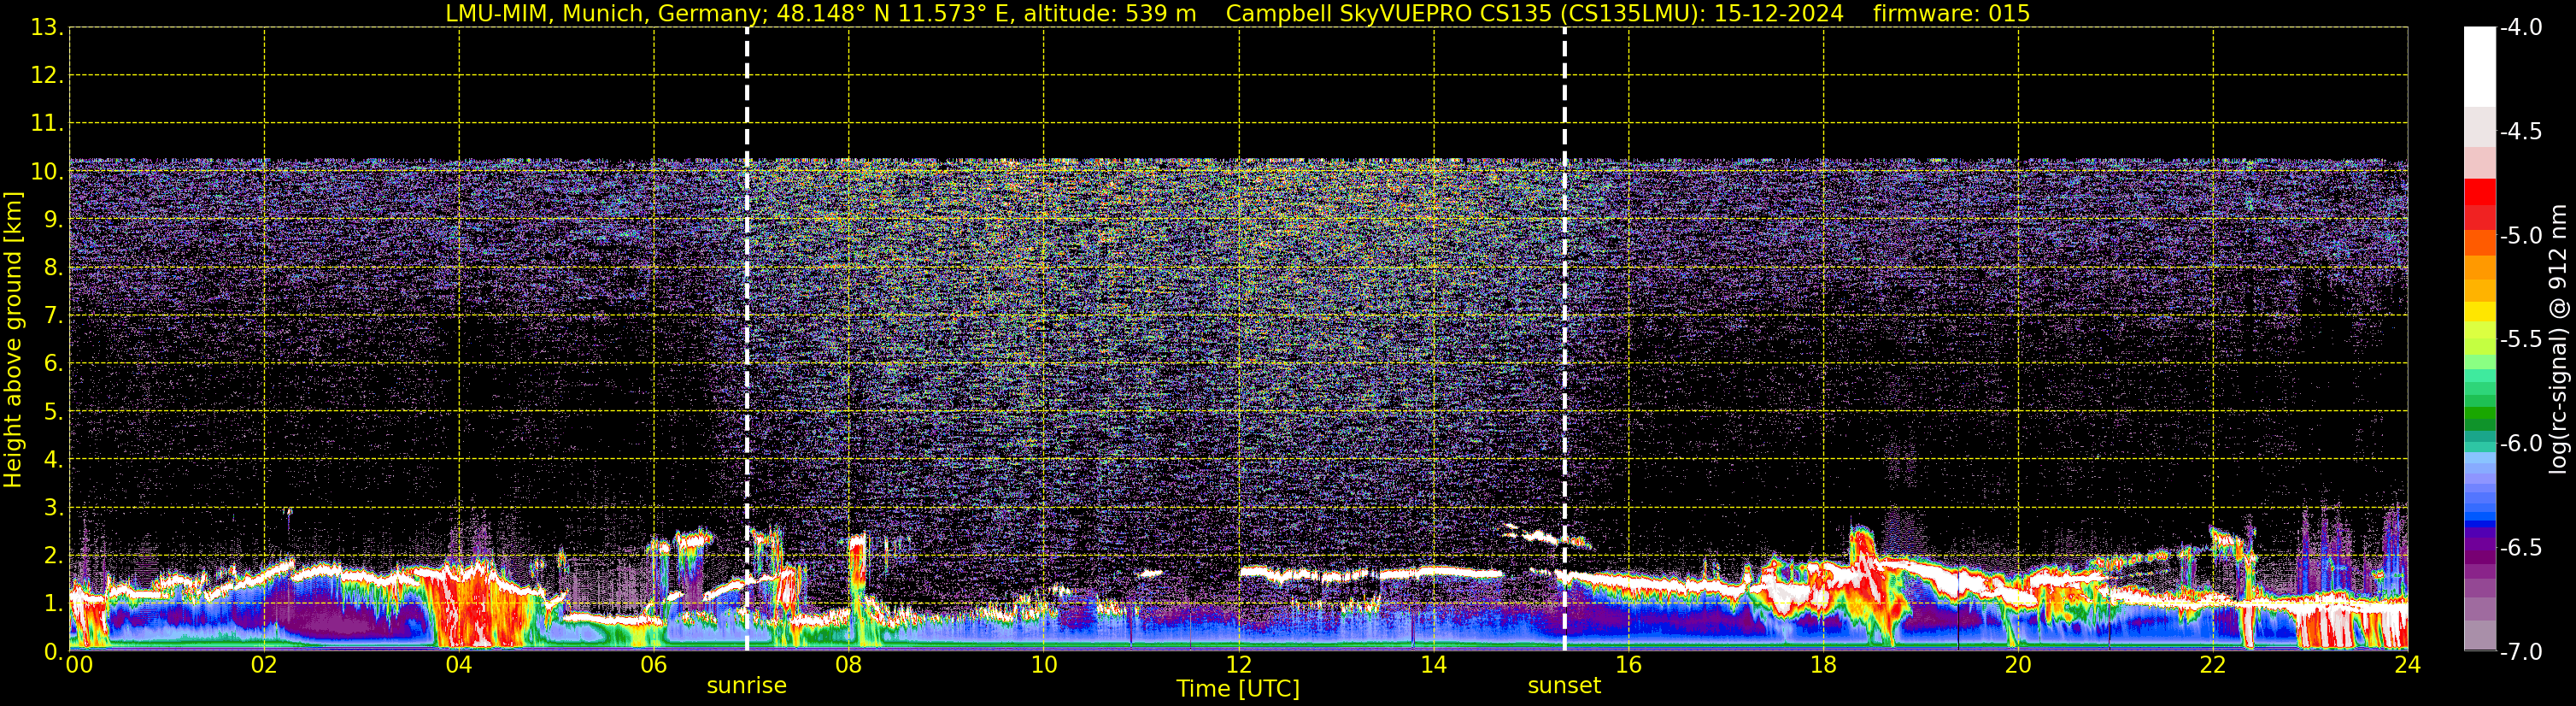This screenshot has width=2576, height=706.
Task: Click the '16' time axis tick label
Action: (x=1629, y=664)
